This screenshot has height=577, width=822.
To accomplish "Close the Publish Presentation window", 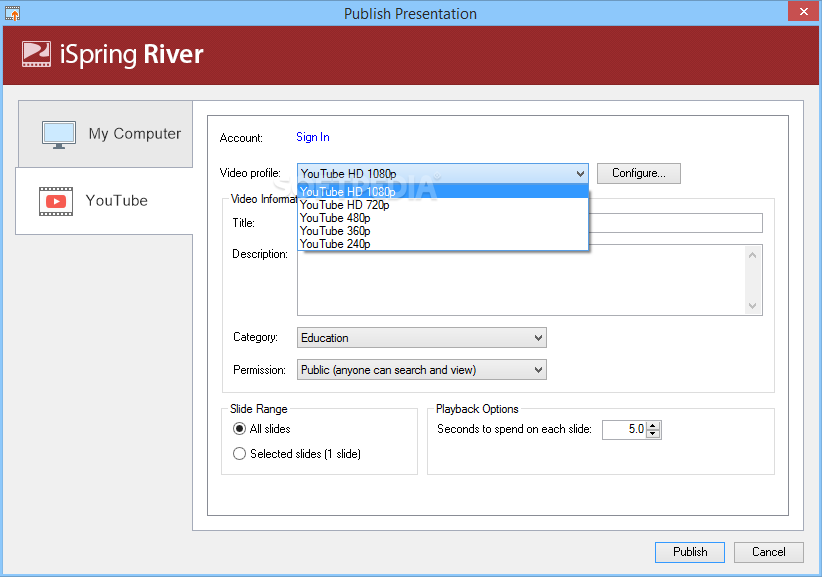I will coord(803,12).
